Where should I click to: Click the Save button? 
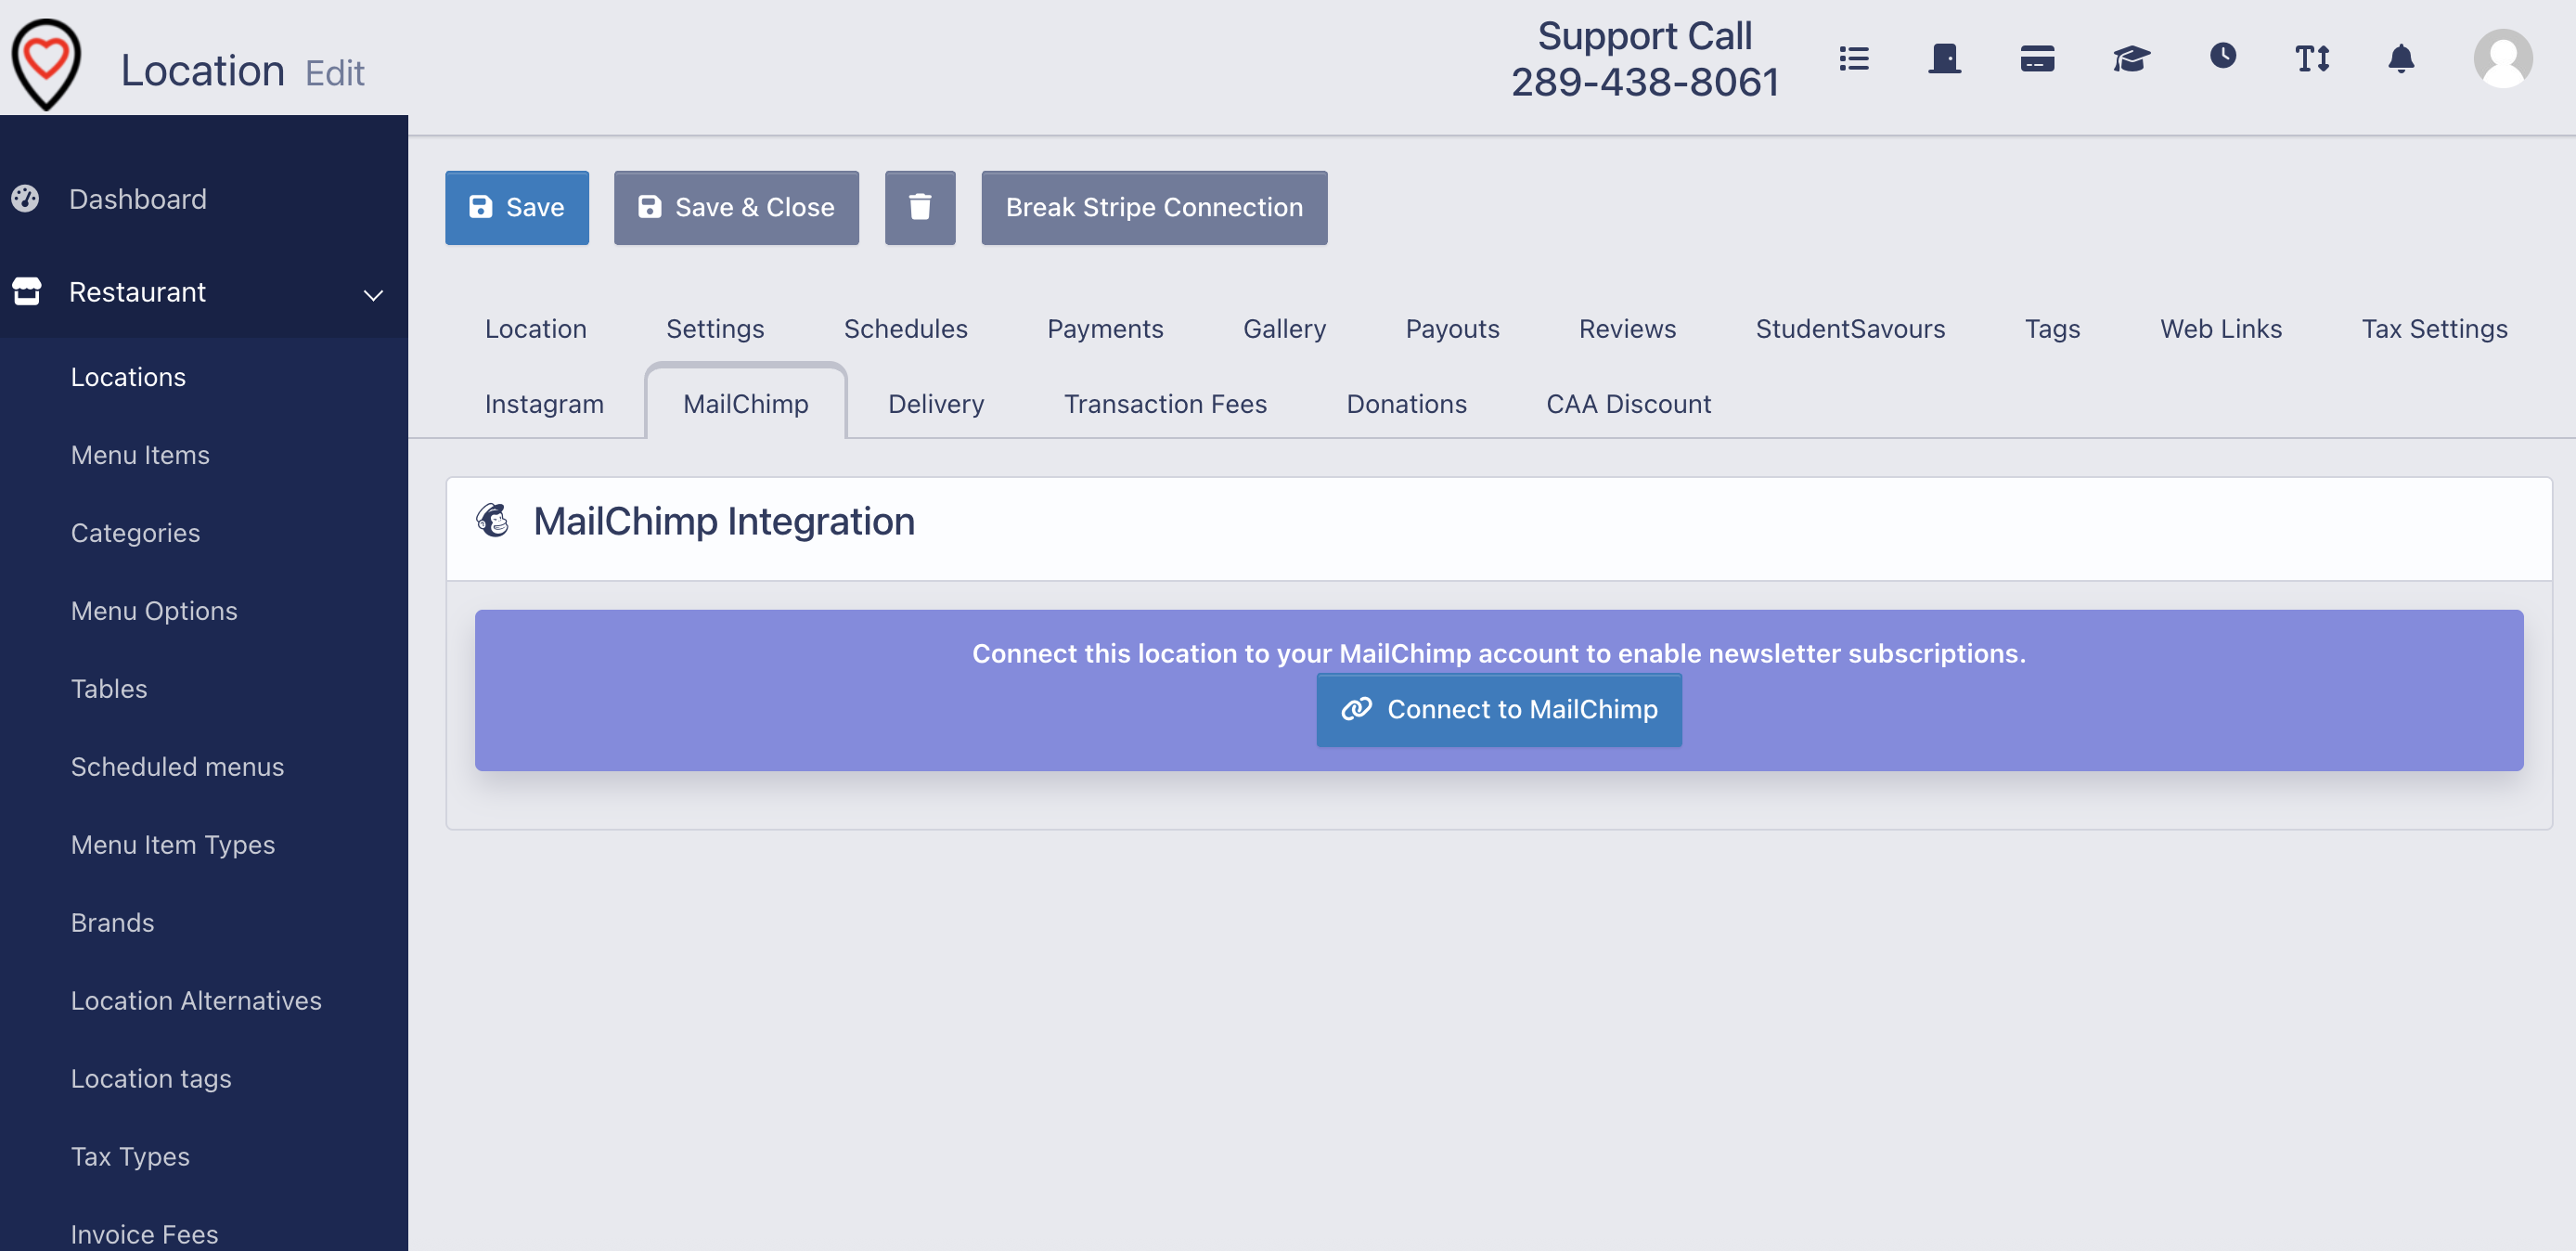click(516, 207)
